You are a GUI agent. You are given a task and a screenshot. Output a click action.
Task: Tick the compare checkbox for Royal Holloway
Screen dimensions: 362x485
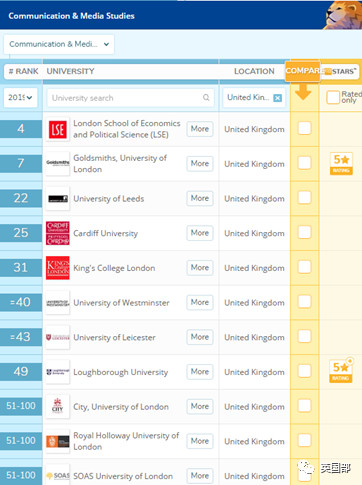click(304, 440)
